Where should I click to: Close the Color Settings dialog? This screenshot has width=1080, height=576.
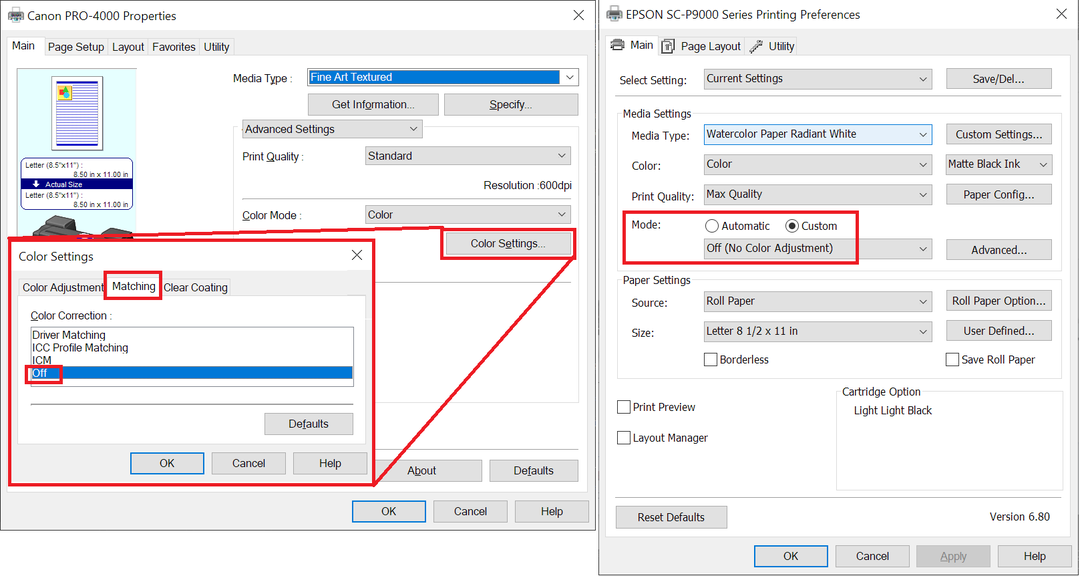[357, 256]
